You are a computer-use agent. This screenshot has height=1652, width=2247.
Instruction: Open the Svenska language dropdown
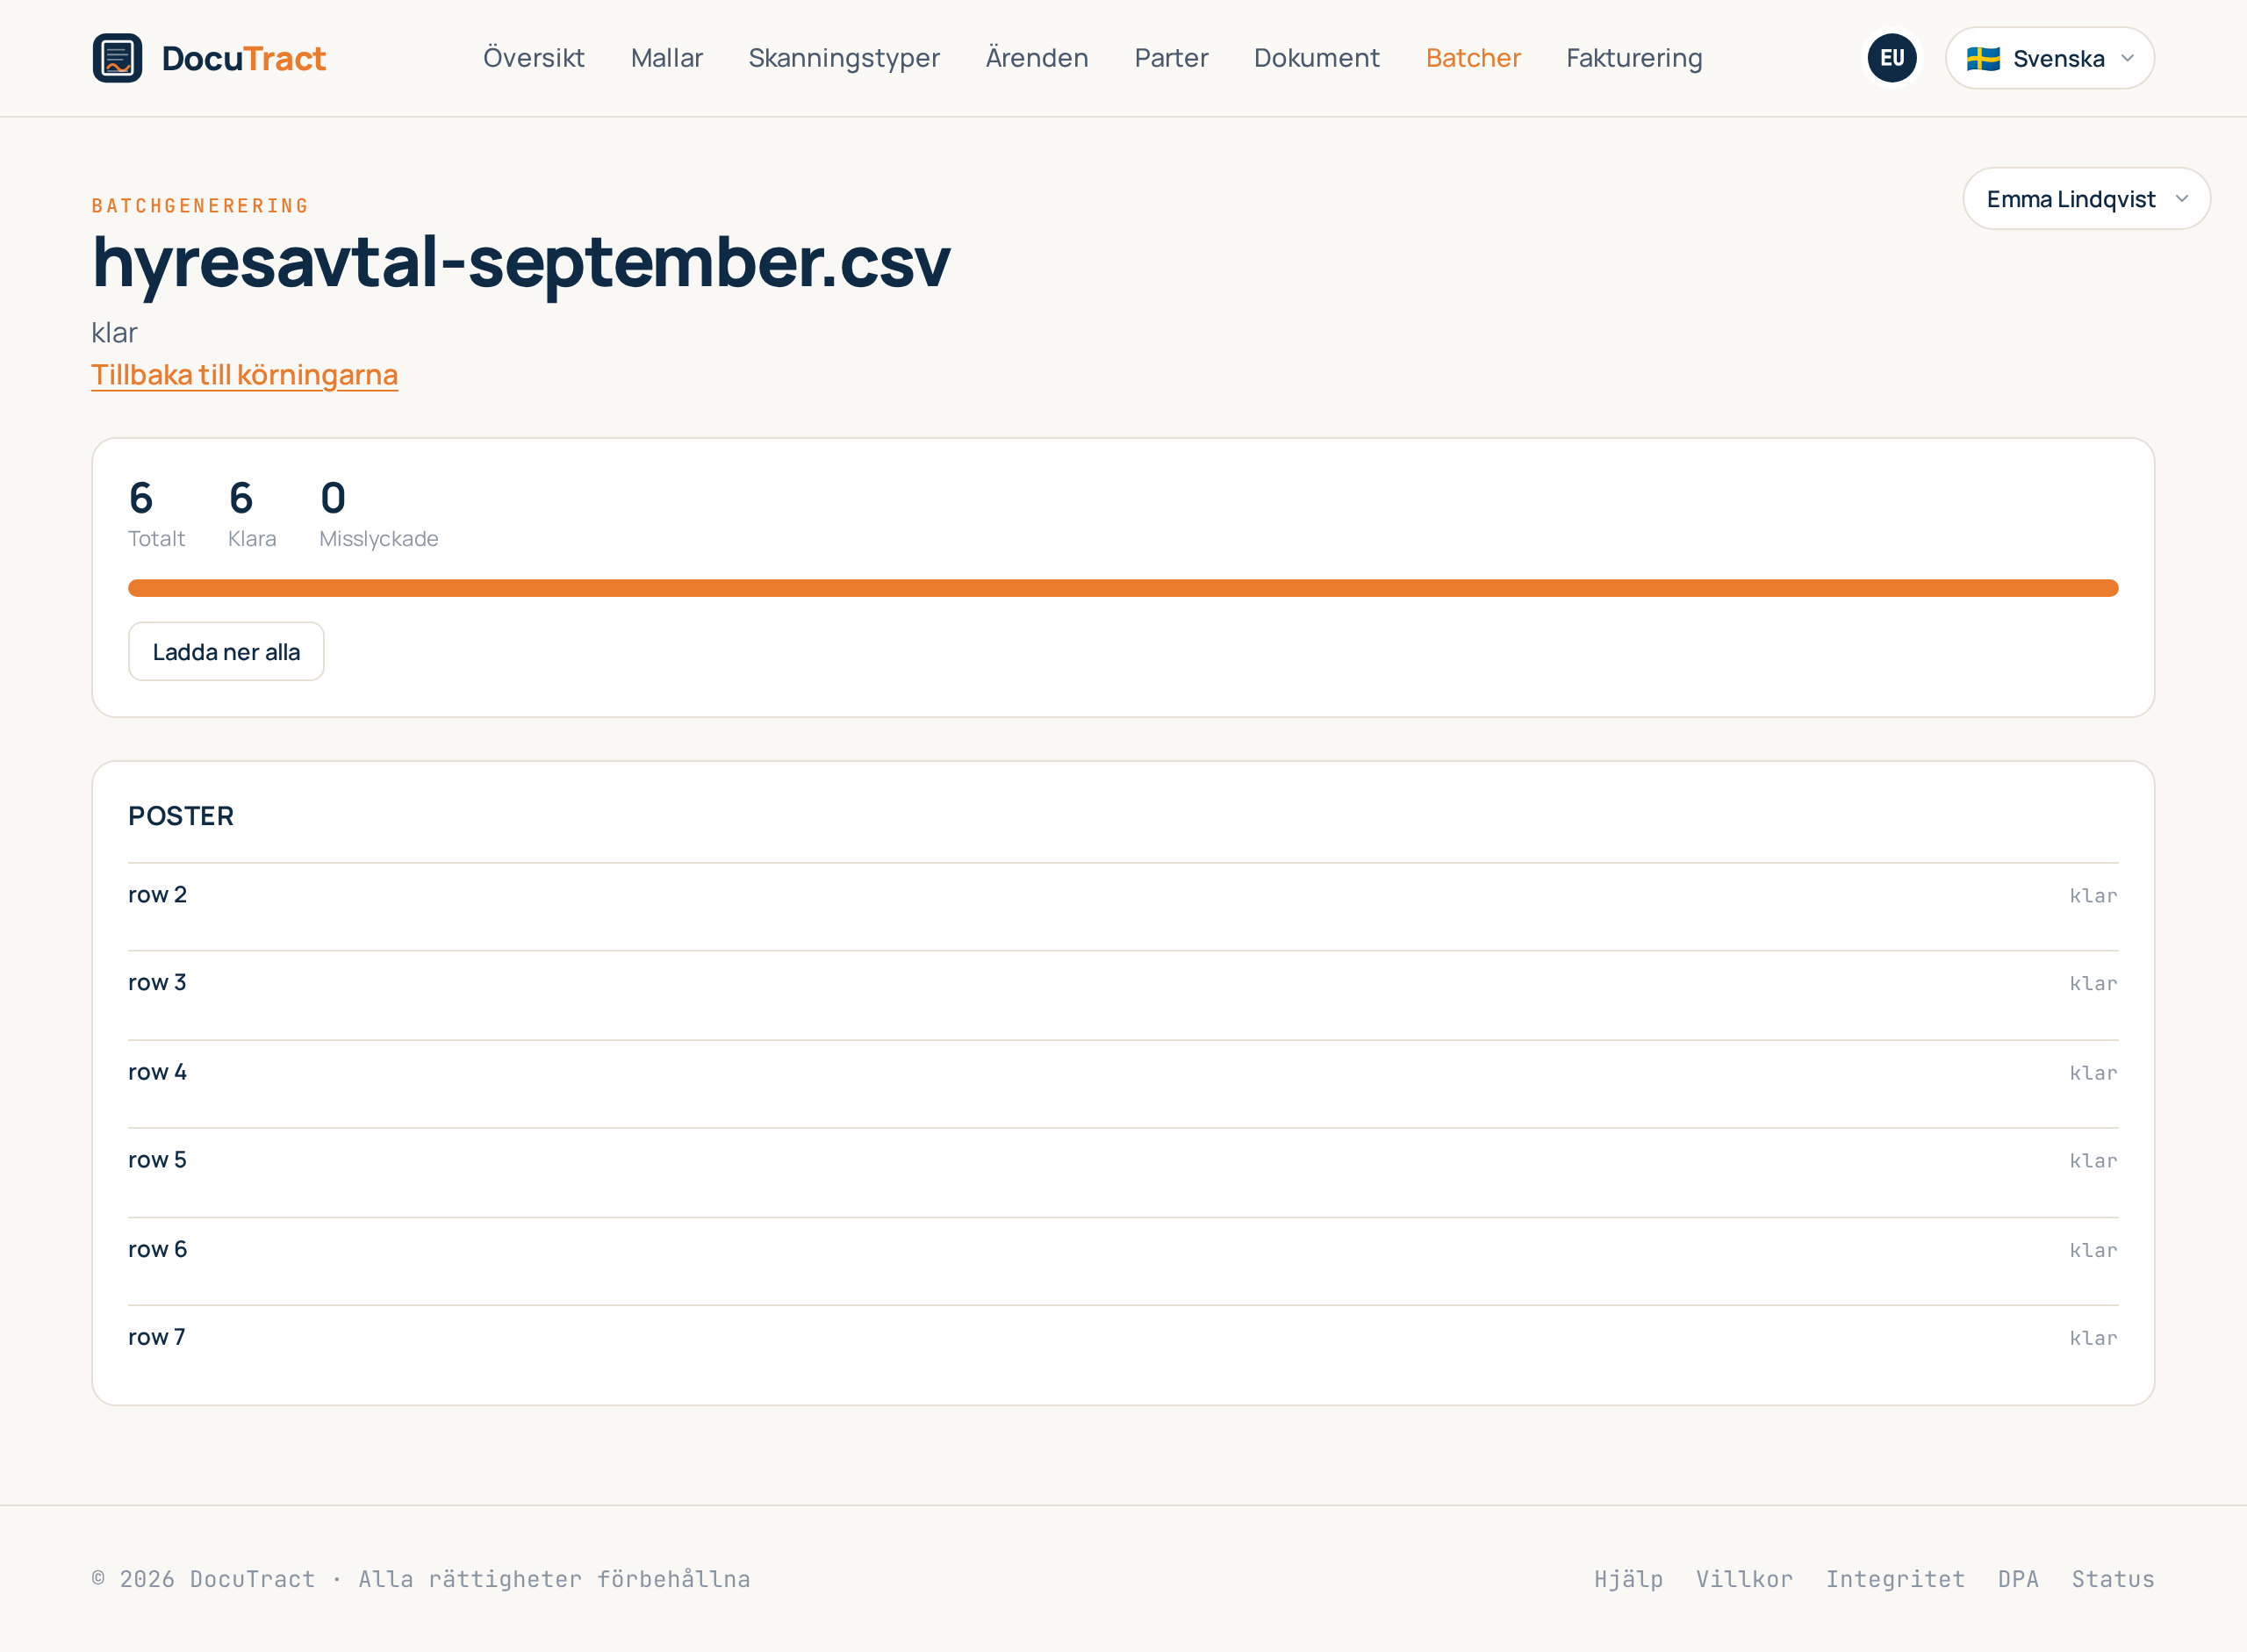coord(2049,58)
